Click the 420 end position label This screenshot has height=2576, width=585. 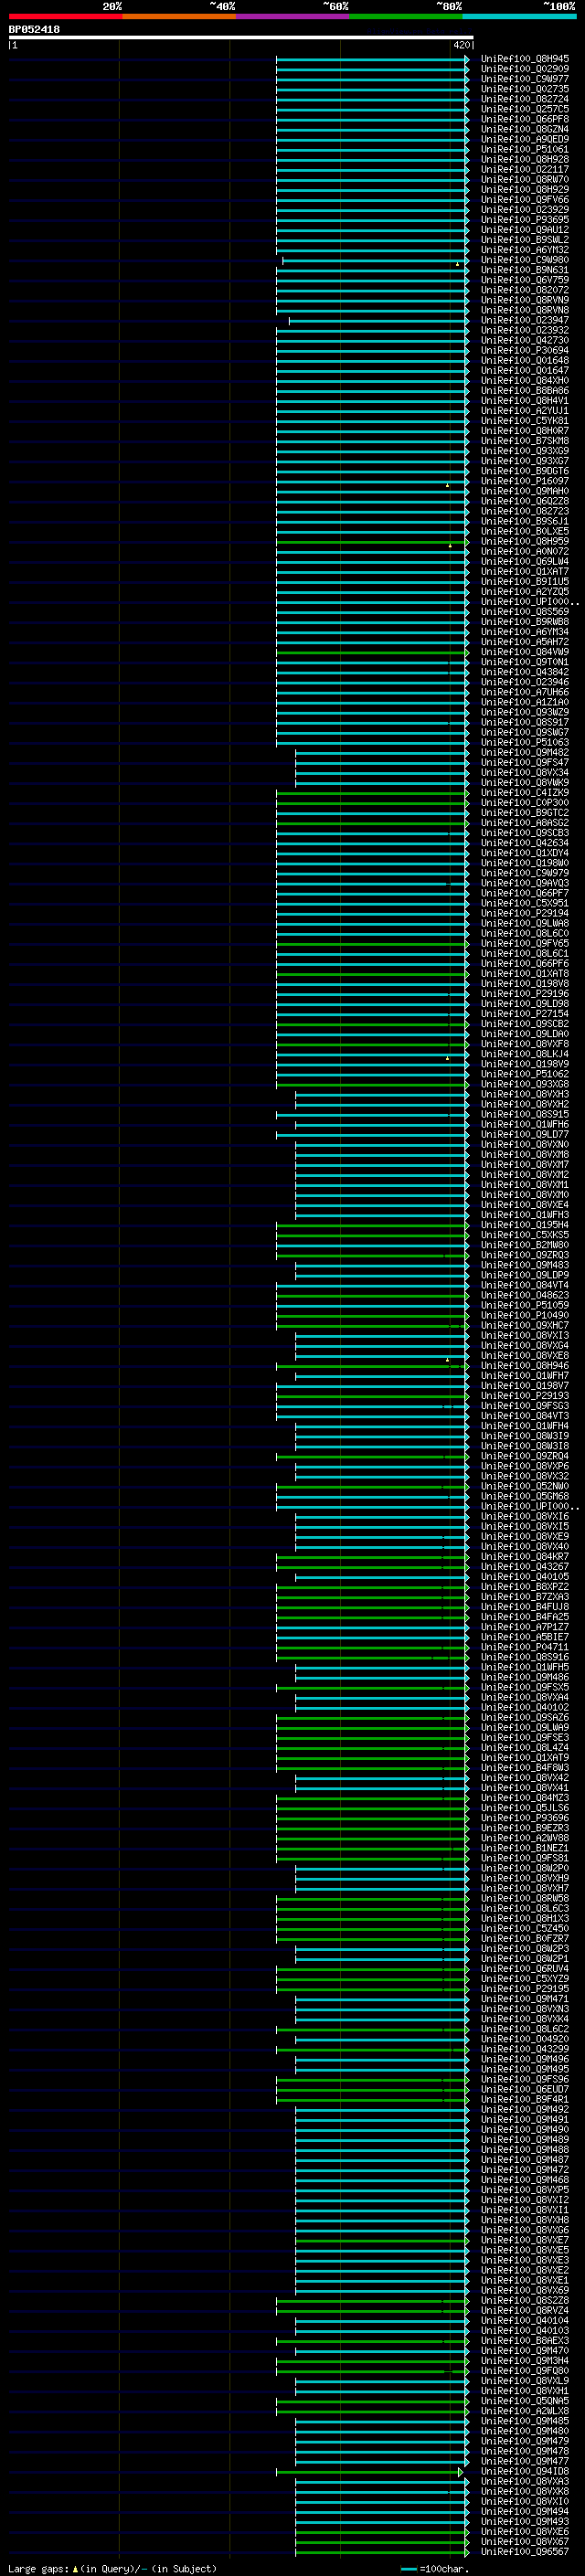coord(461,45)
